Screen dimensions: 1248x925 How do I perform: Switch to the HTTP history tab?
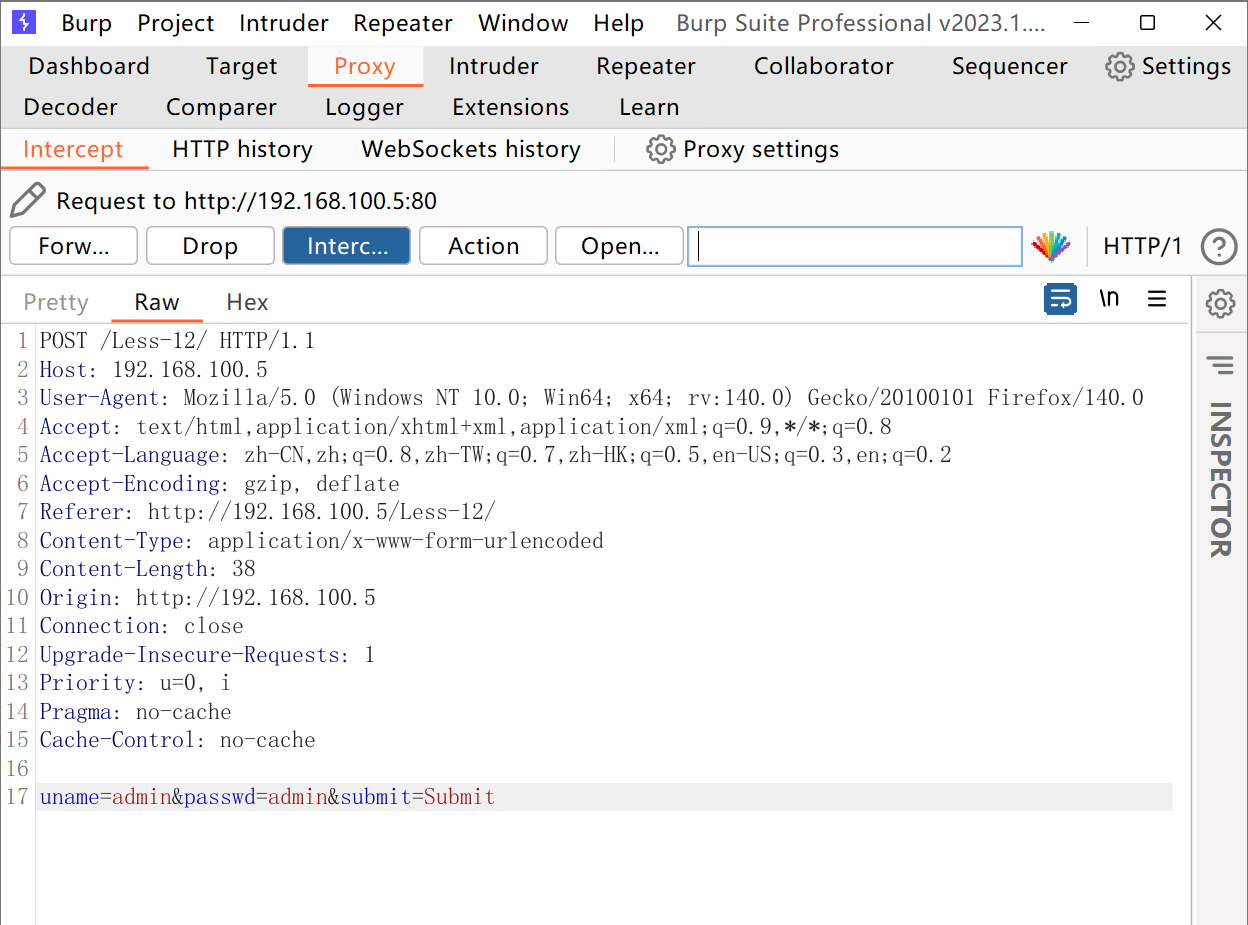pyautogui.click(x=241, y=149)
